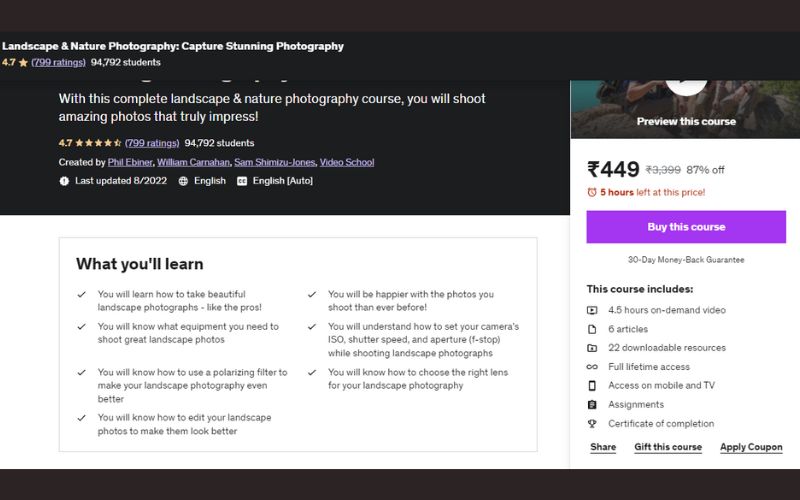Click the (799 ratings) link in sticky header
Screen dimensions: 800x500
[58, 62]
